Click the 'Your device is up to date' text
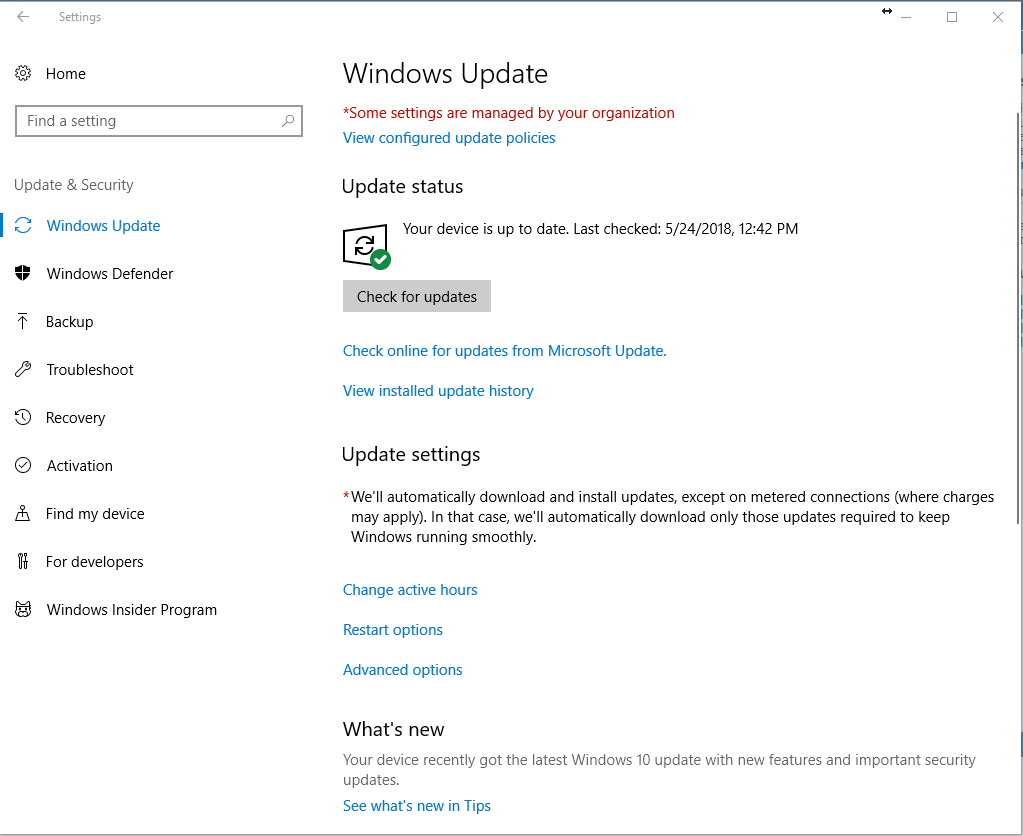 600,229
